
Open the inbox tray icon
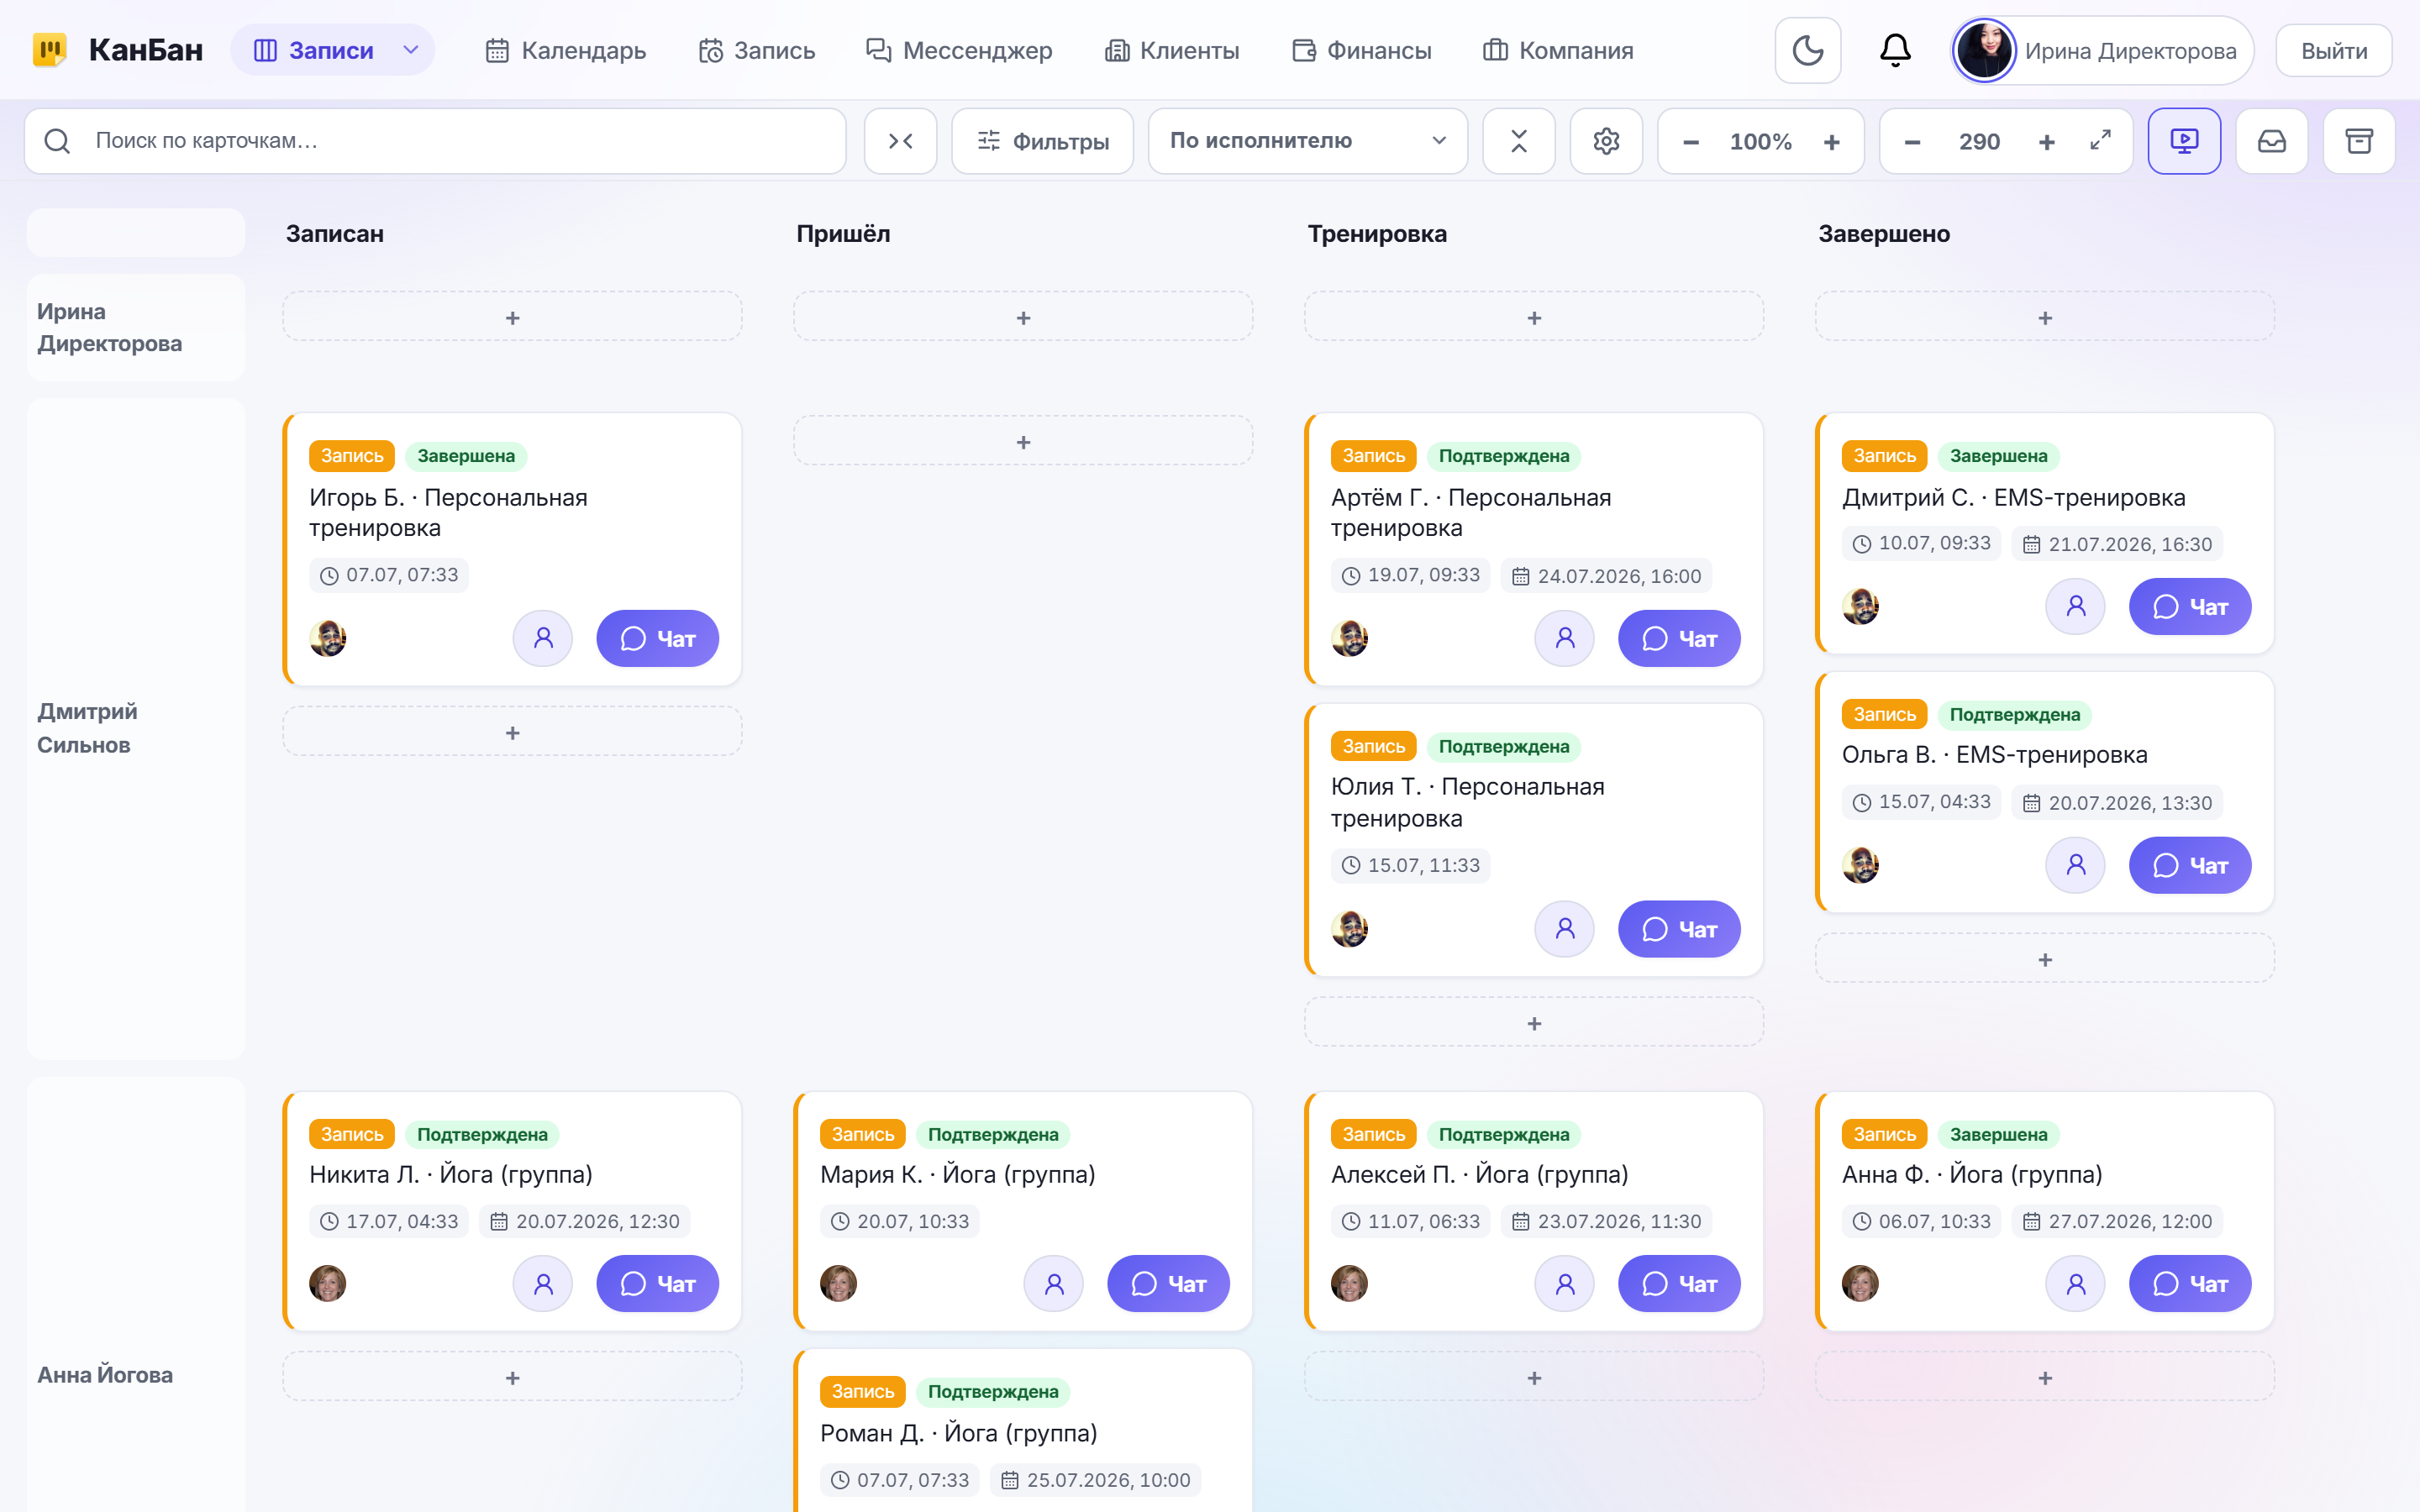tap(2272, 141)
